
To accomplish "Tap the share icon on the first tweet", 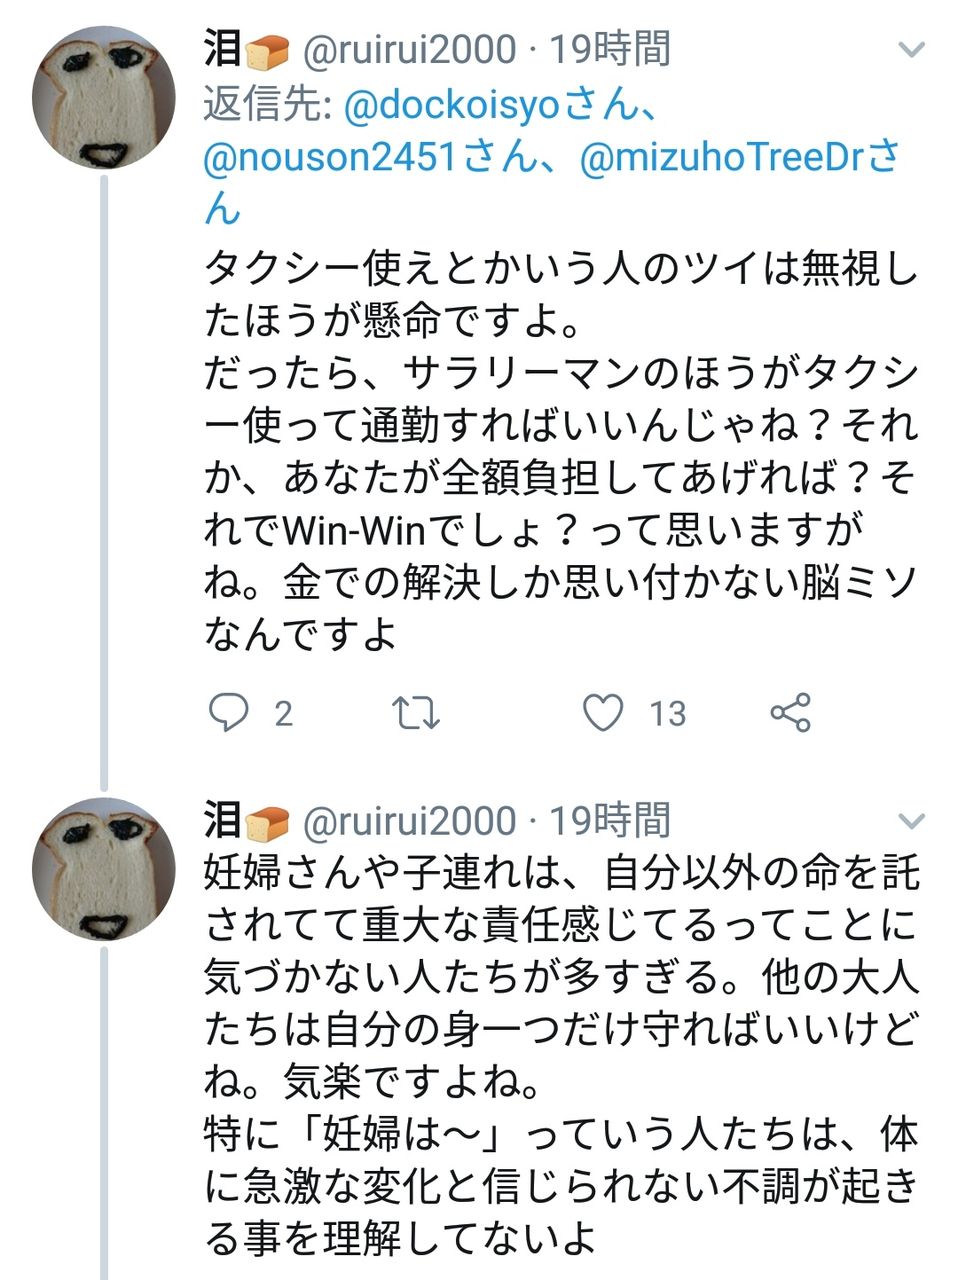I will [x=790, y=713].
